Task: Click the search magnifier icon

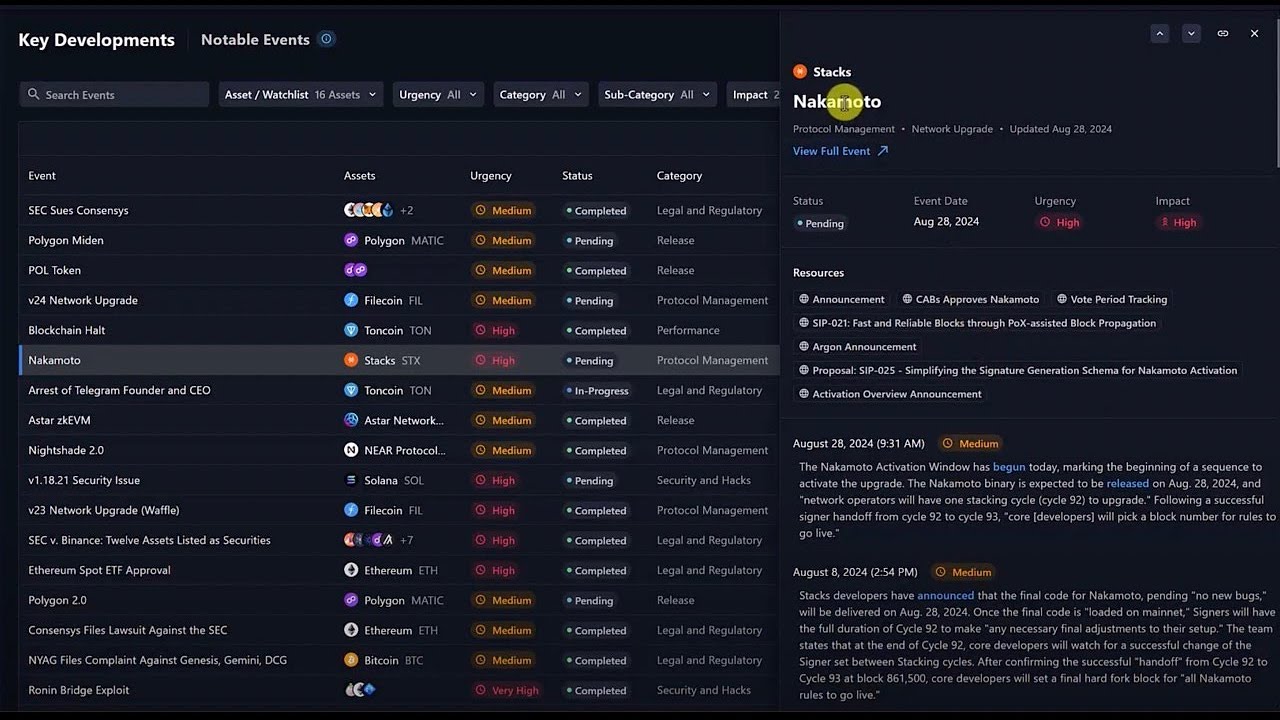Action: [x=34, y=94]
